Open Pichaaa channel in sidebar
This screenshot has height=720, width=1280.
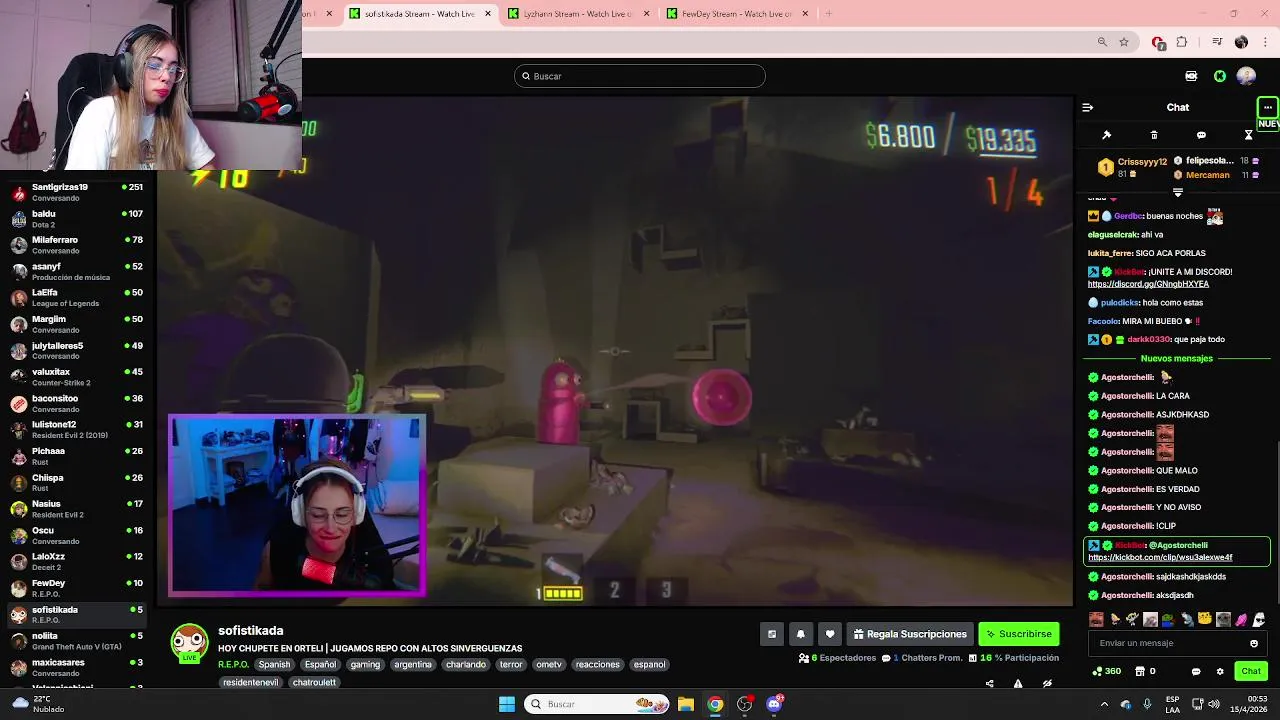coord(78,456)
